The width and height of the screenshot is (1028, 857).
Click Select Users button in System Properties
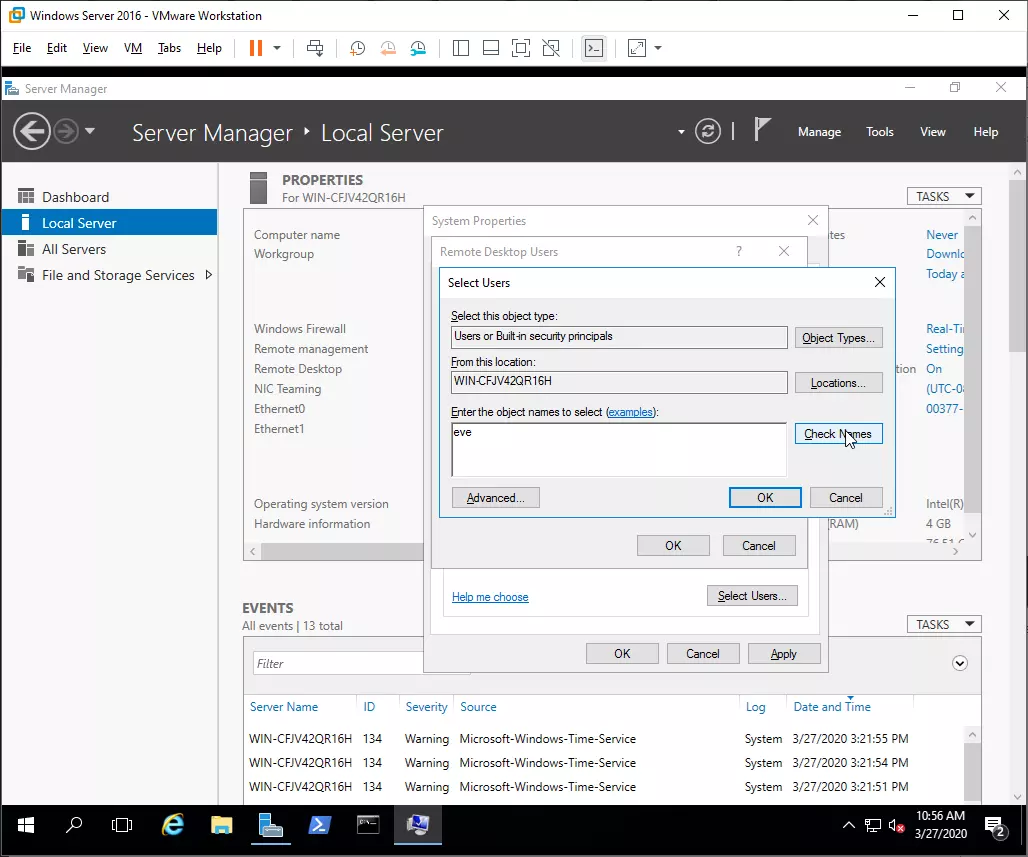pos(752,595)
